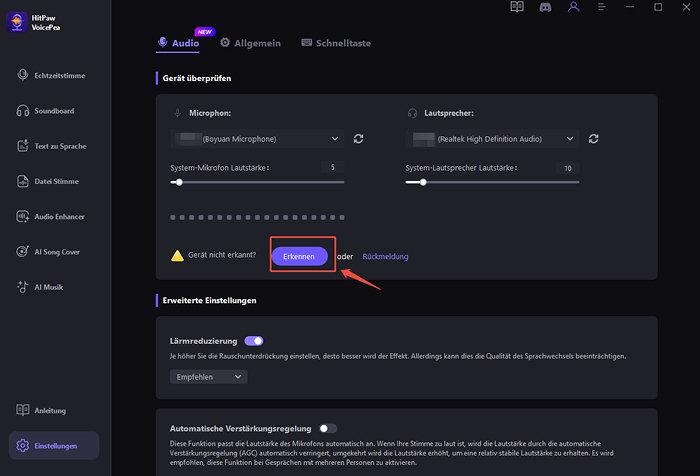Switch to the Audio tab

(x=178, y=43)
